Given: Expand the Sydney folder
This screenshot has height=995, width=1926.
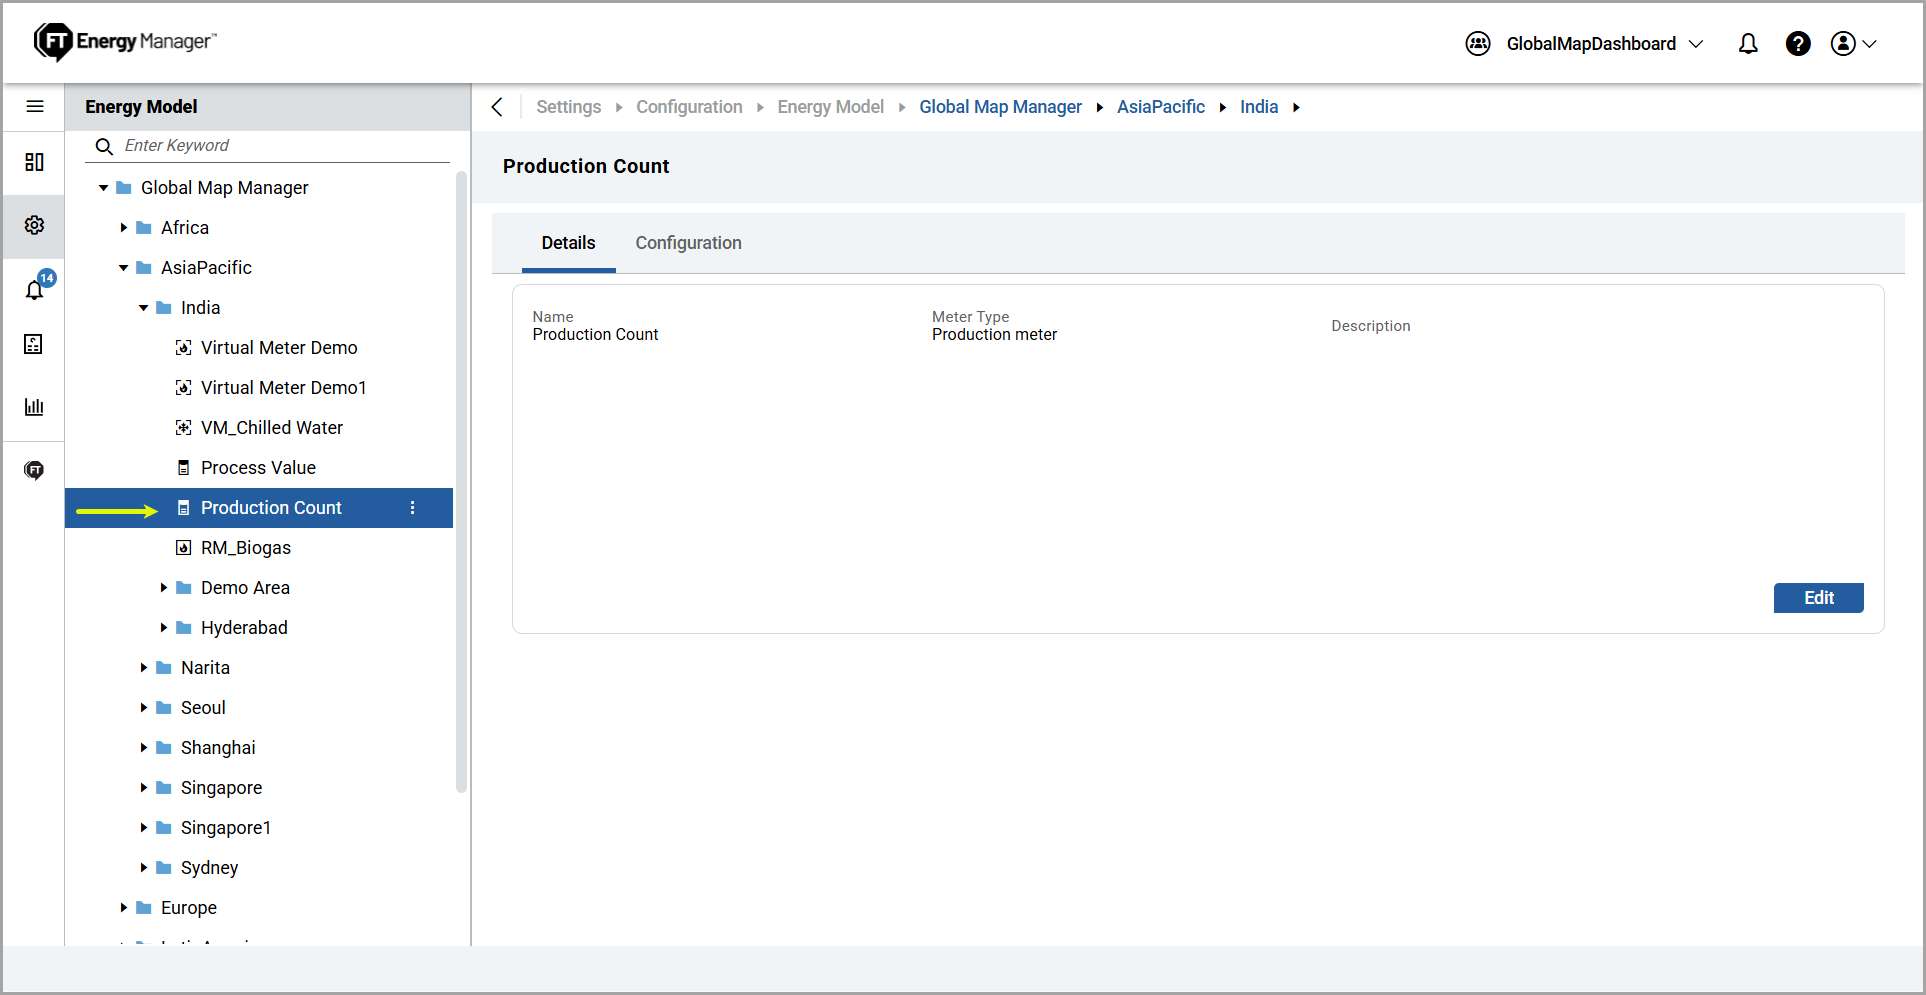Looking at the screenshot, I should click(143, 868).
